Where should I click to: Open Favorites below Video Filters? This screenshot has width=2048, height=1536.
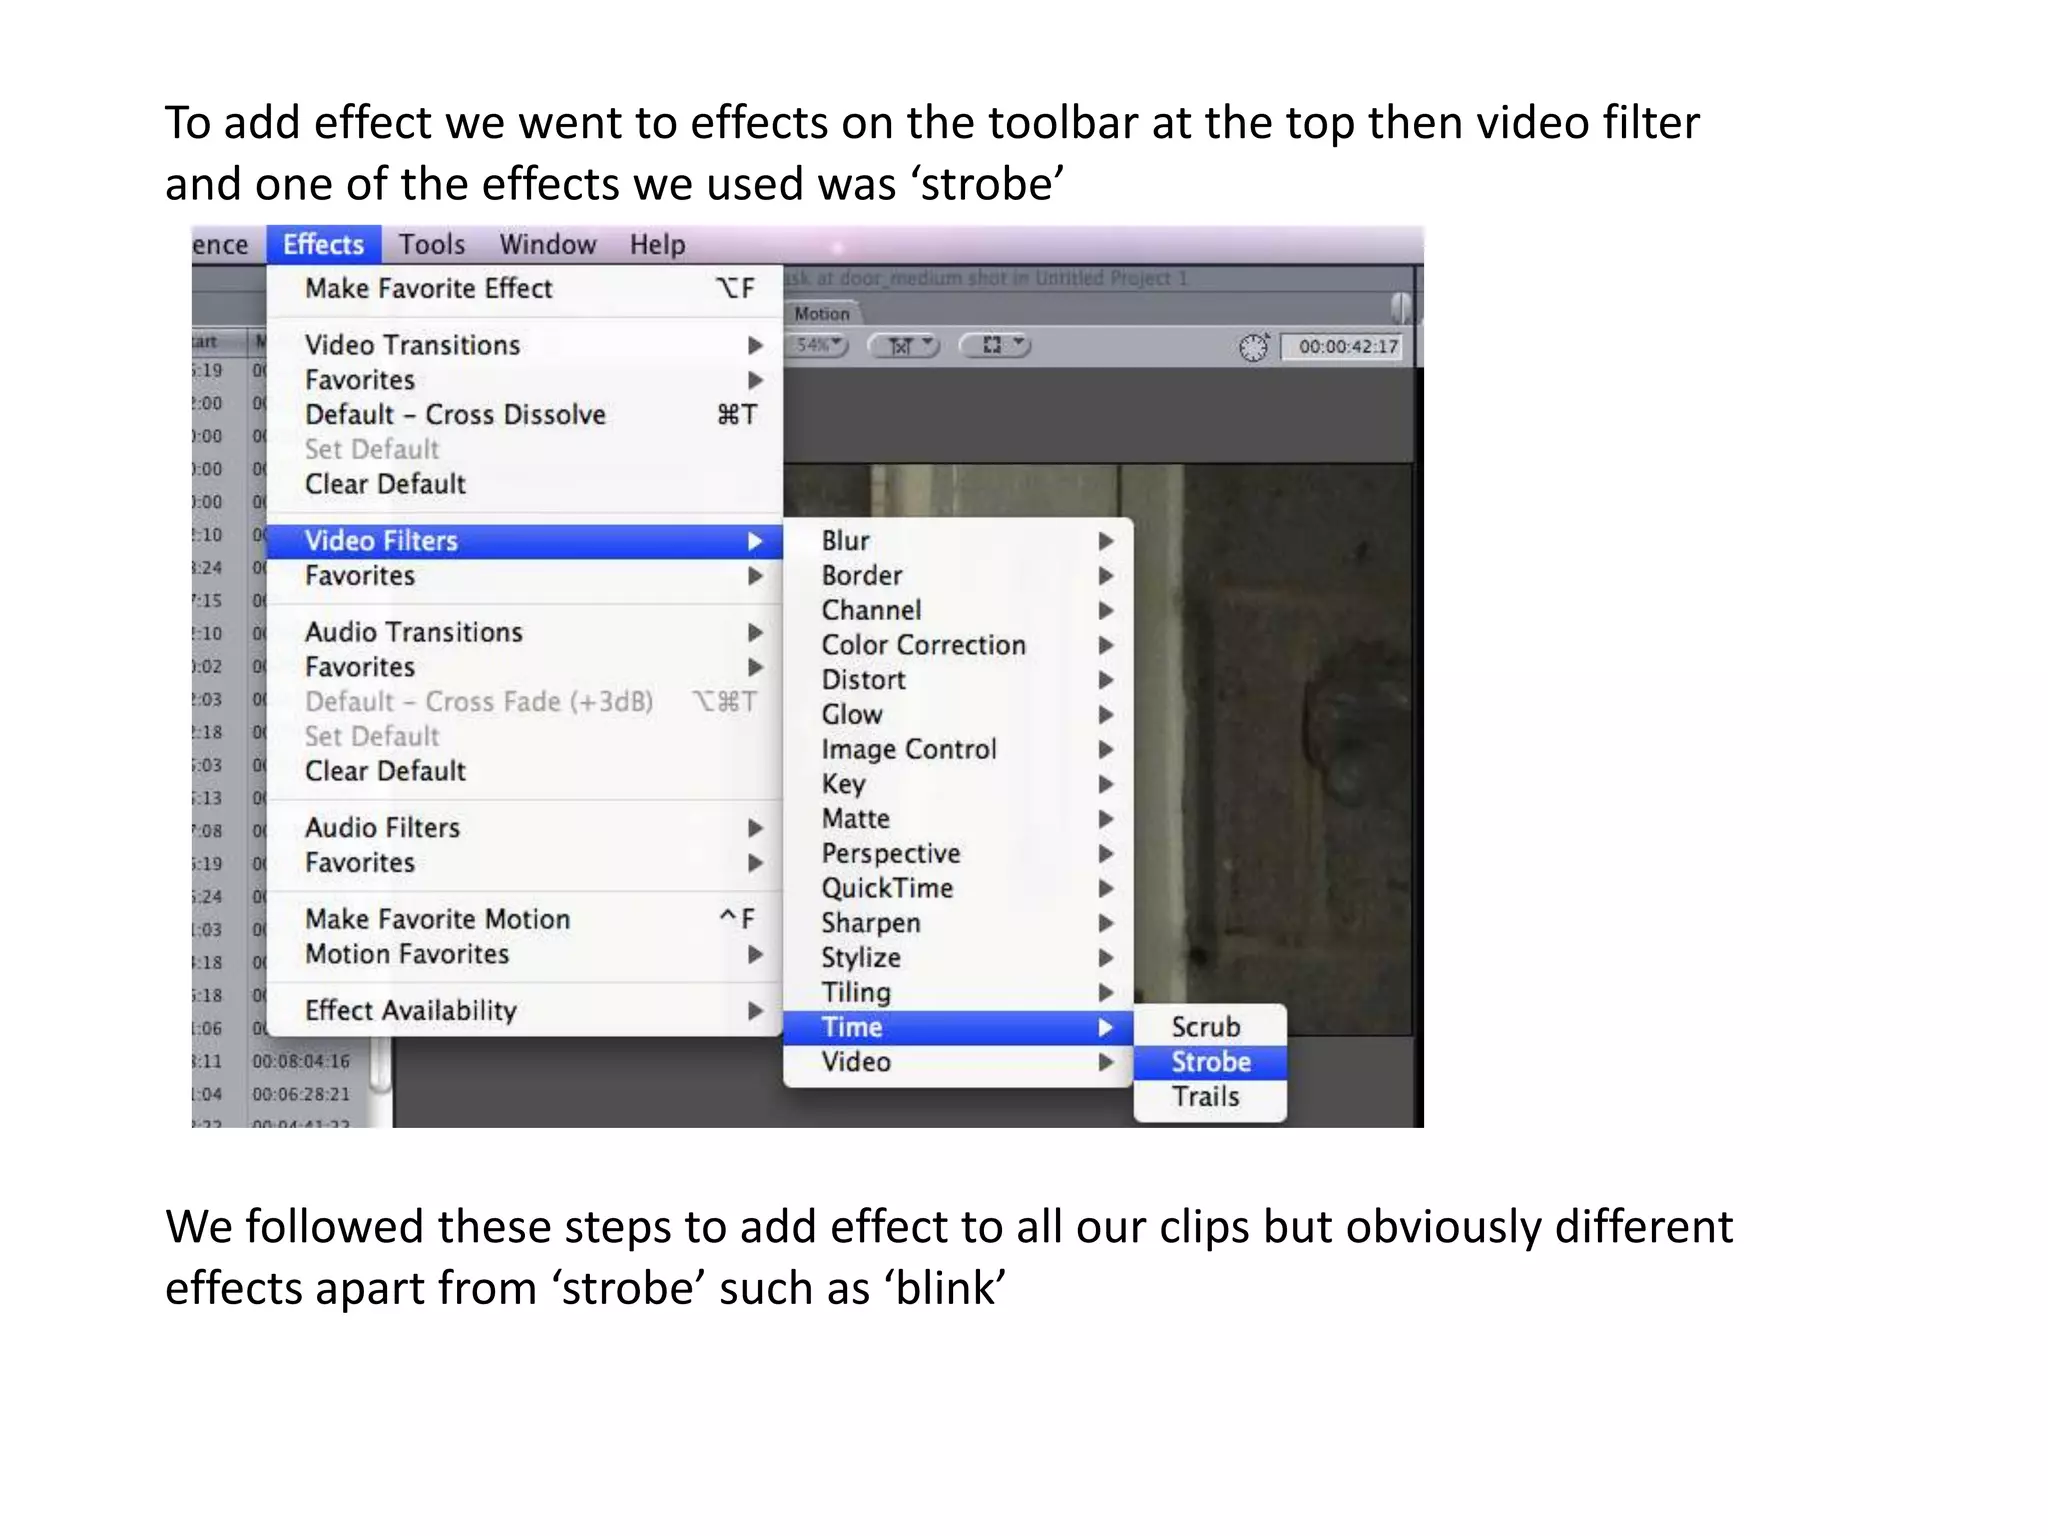[525, 576]
